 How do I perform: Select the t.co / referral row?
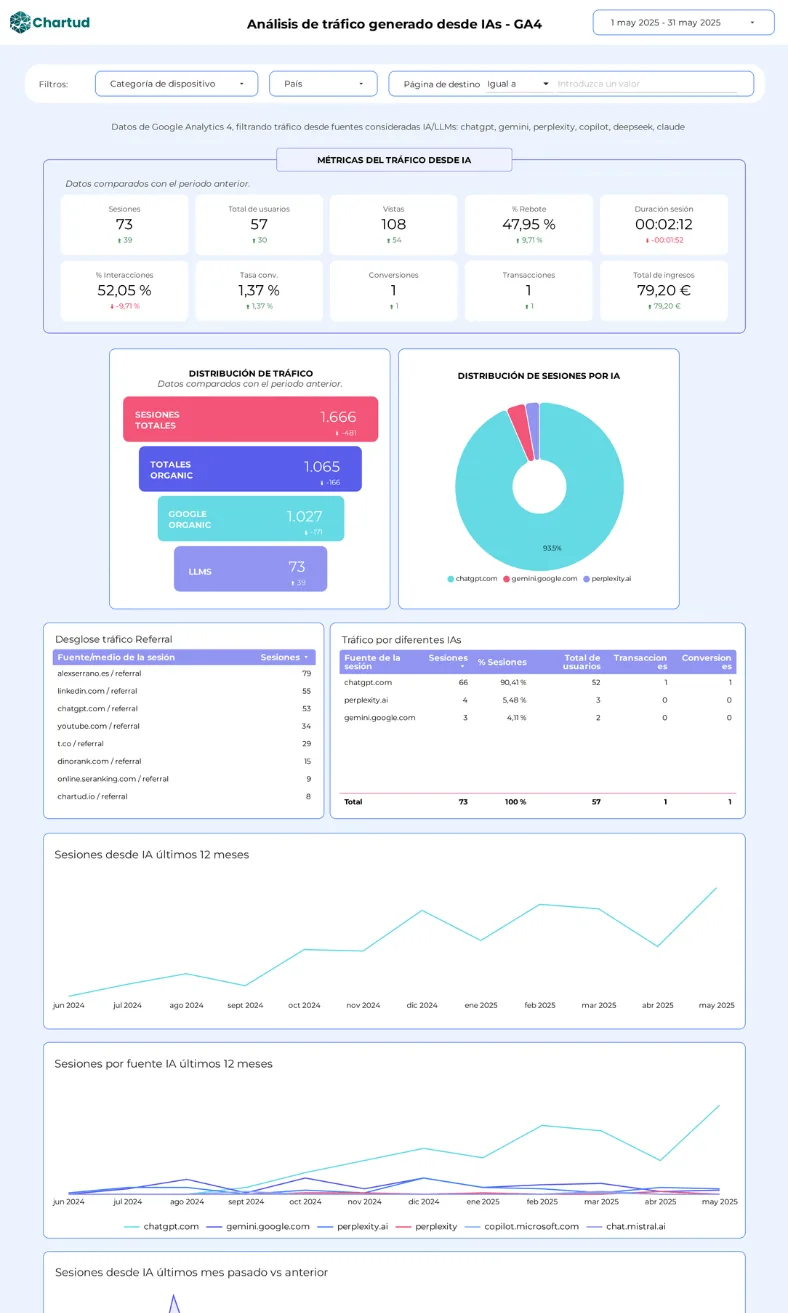point(184,744)
